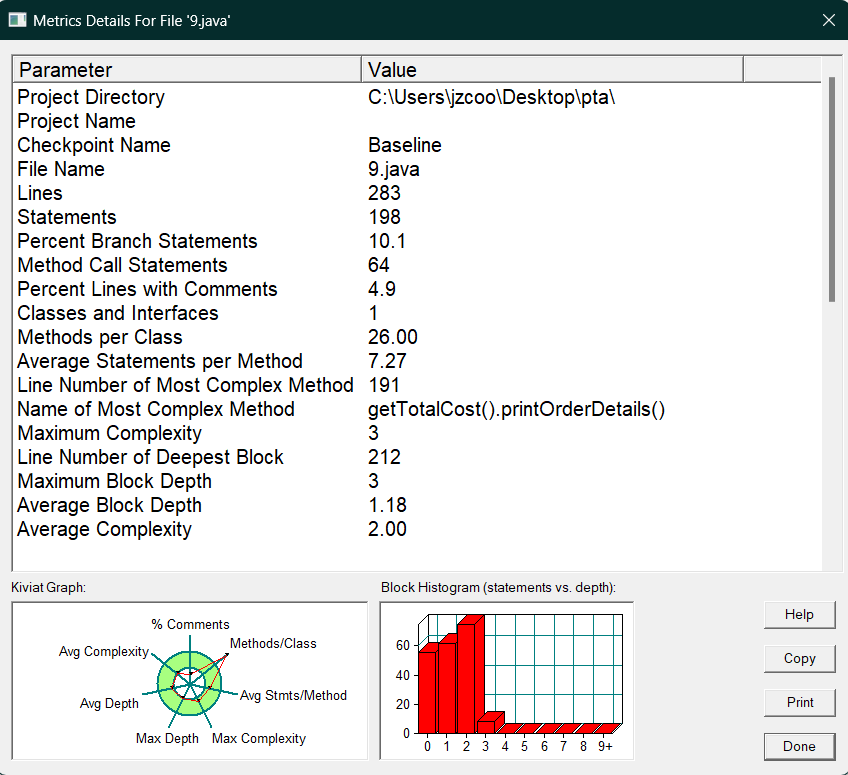Click the metrics list scrollbar thumb
The image size is (848, 775).
coord(832,189)
